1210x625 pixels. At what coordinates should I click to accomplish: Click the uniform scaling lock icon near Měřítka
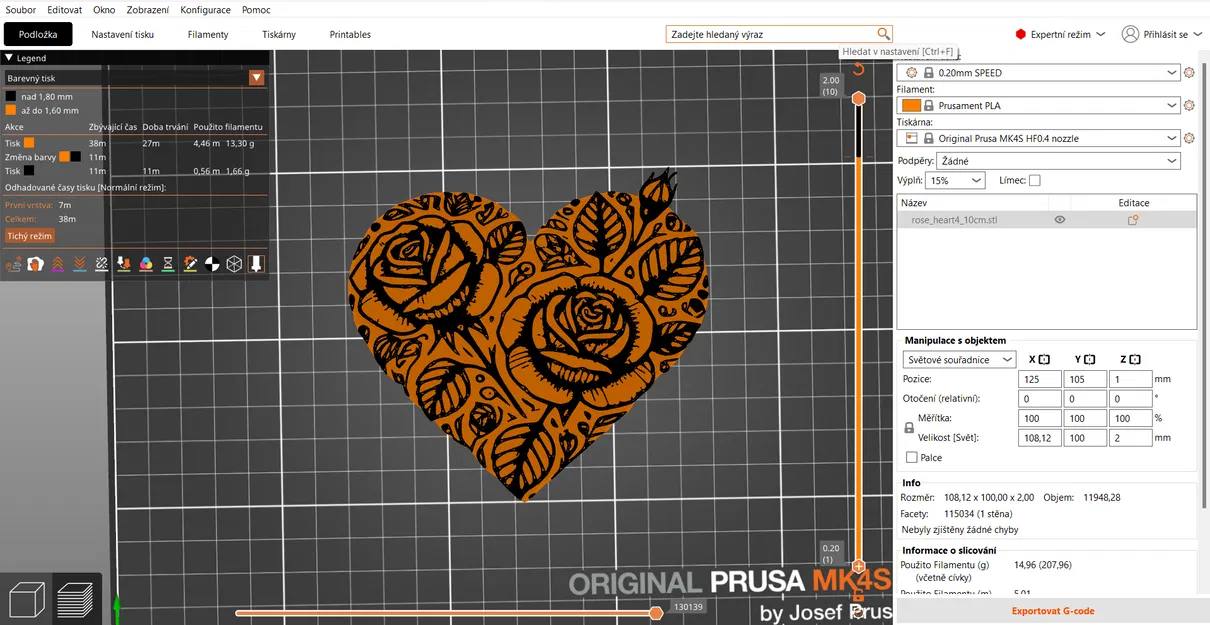coord(908,427)
